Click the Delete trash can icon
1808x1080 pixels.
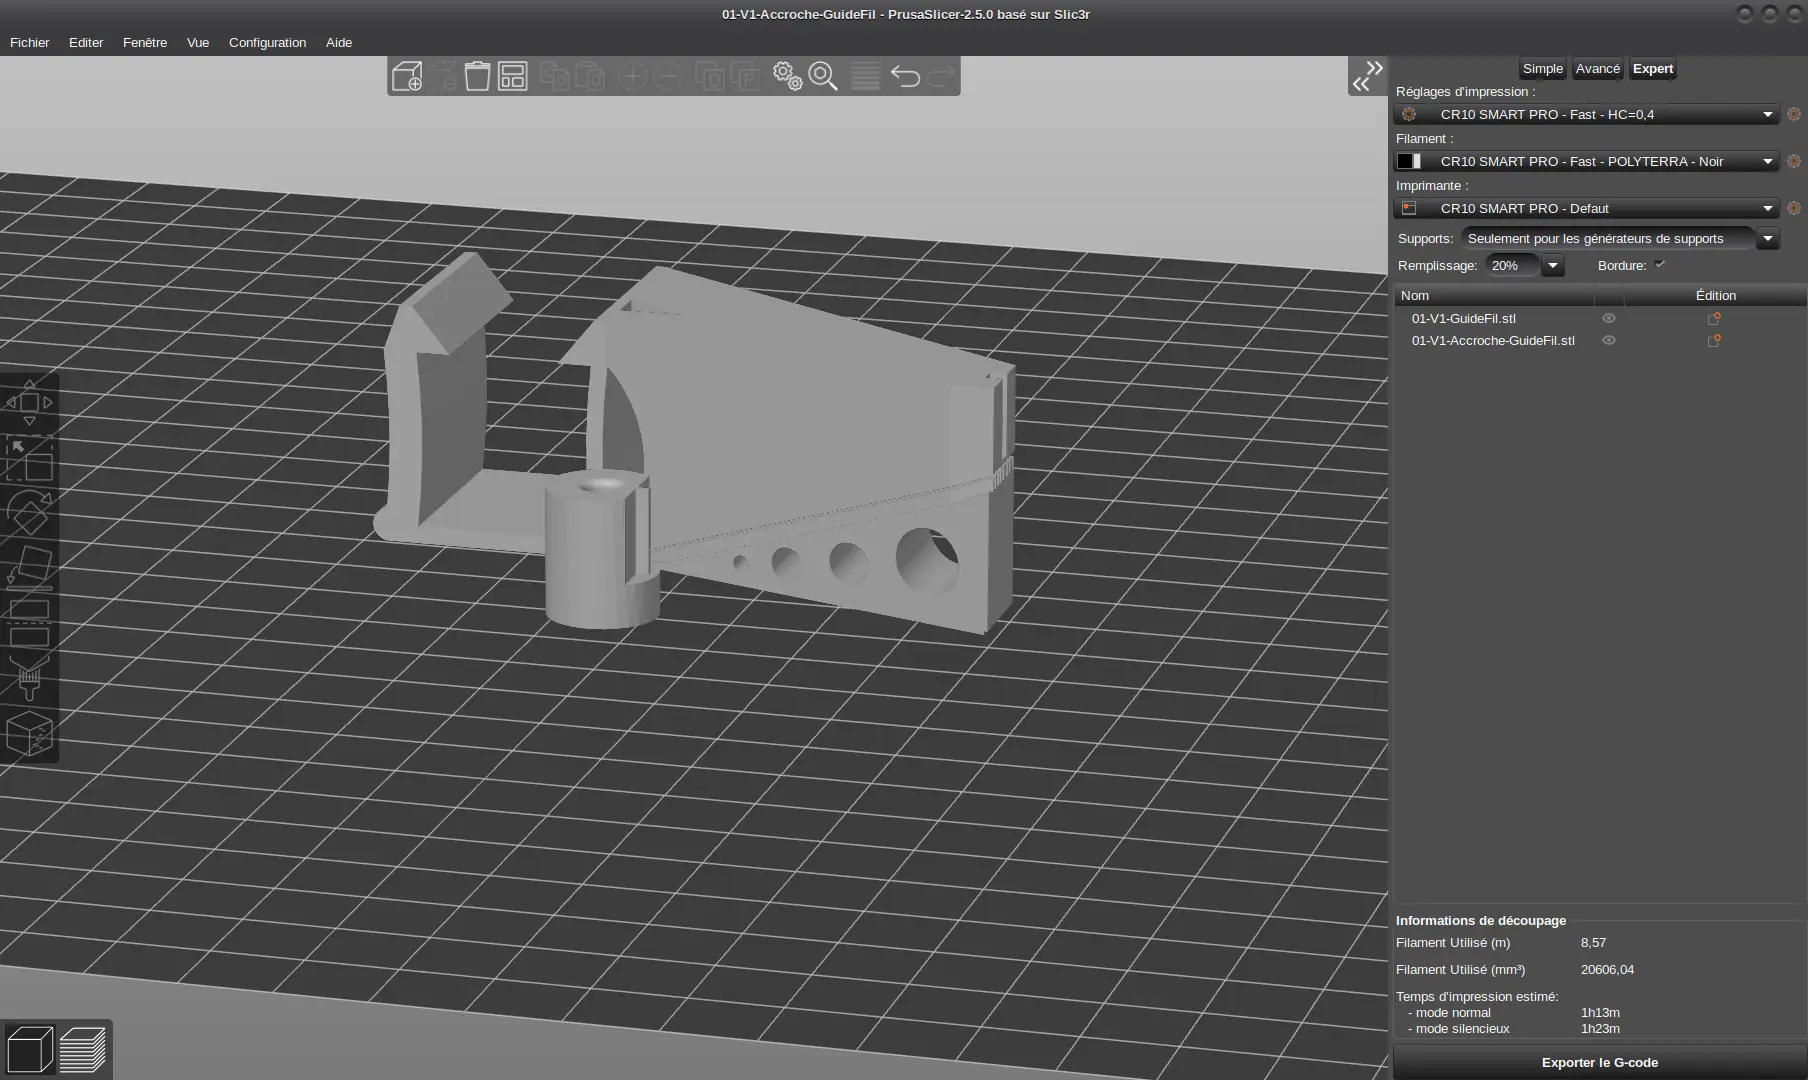tap(477, 76)
